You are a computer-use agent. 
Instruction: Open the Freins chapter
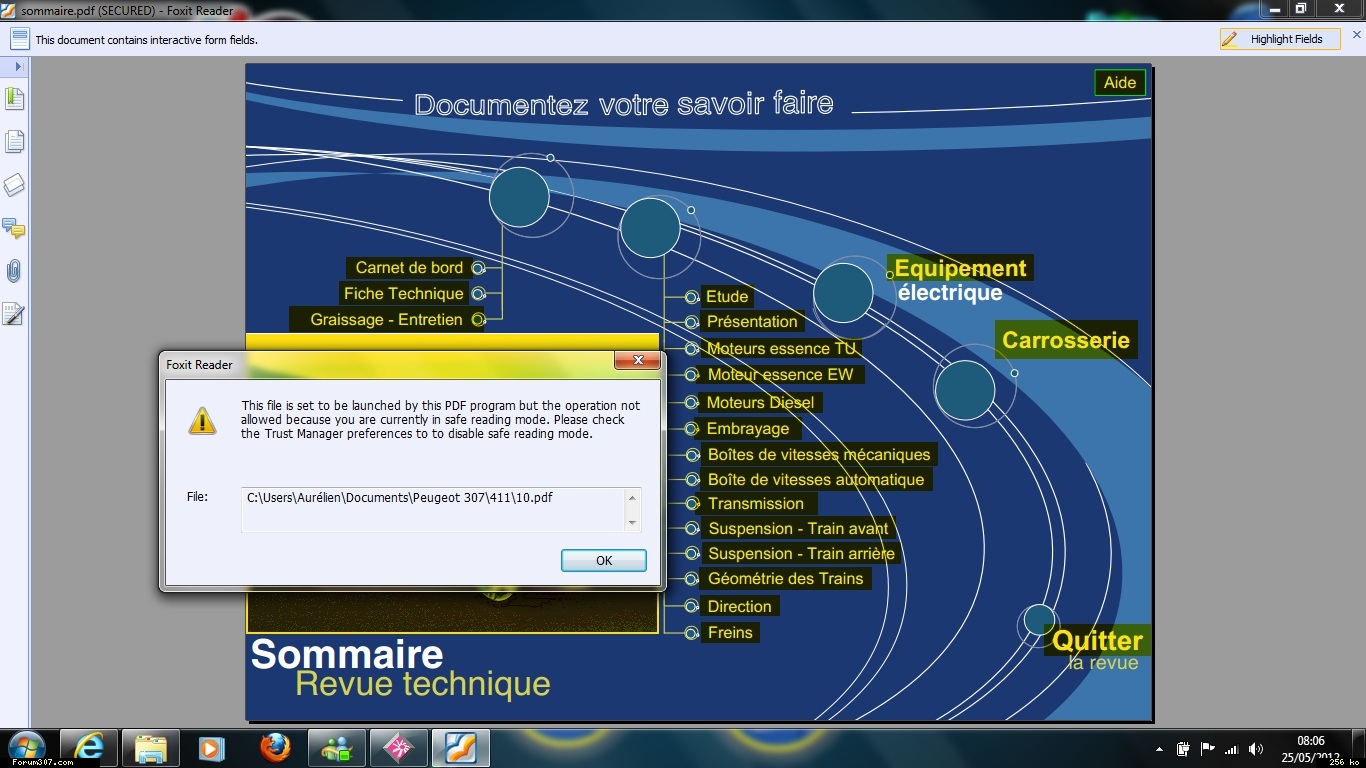730,633
